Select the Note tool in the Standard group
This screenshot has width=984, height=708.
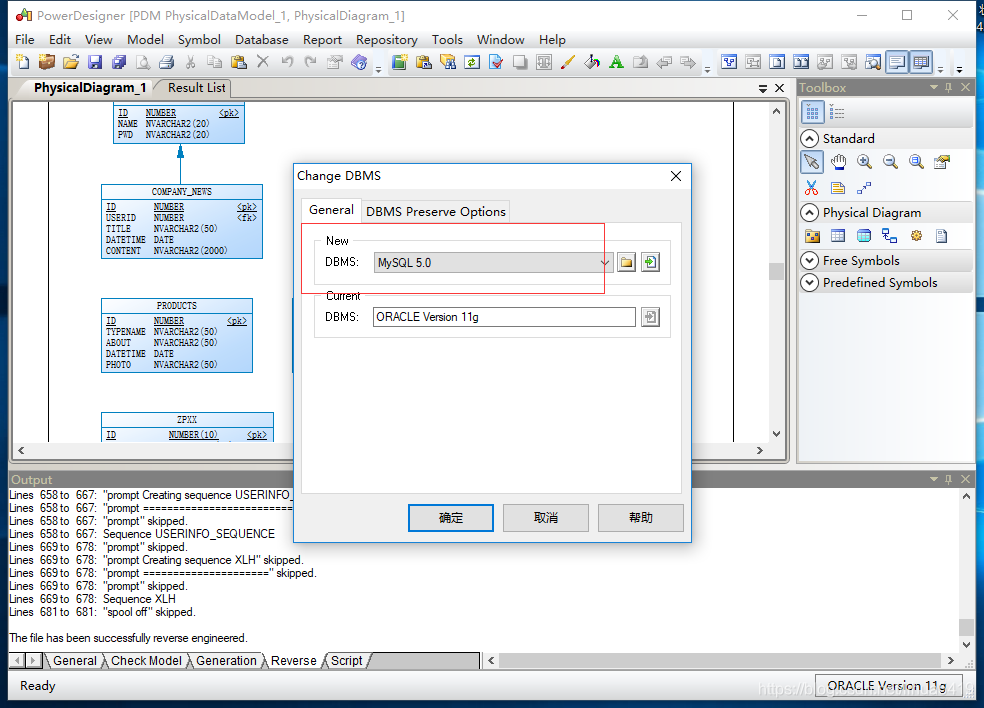click(x=838, y=187)
